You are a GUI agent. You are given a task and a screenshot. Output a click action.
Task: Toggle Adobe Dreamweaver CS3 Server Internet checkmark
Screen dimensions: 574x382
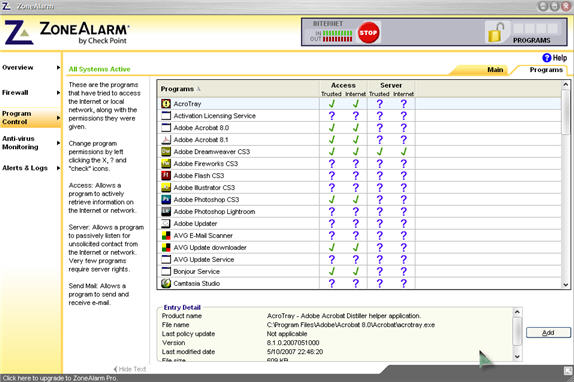(x=403, y=151)
